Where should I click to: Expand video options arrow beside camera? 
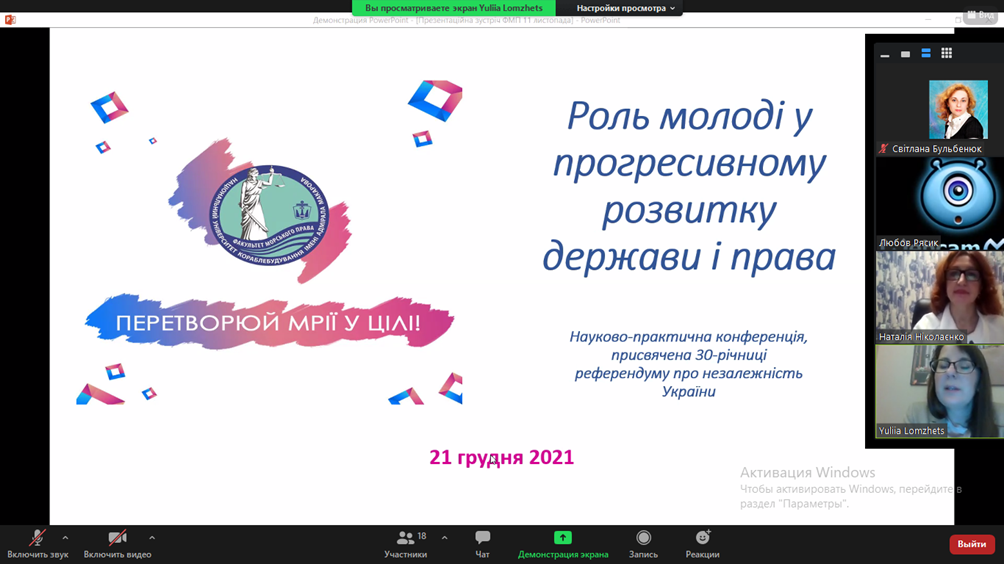tap(152, 538)
